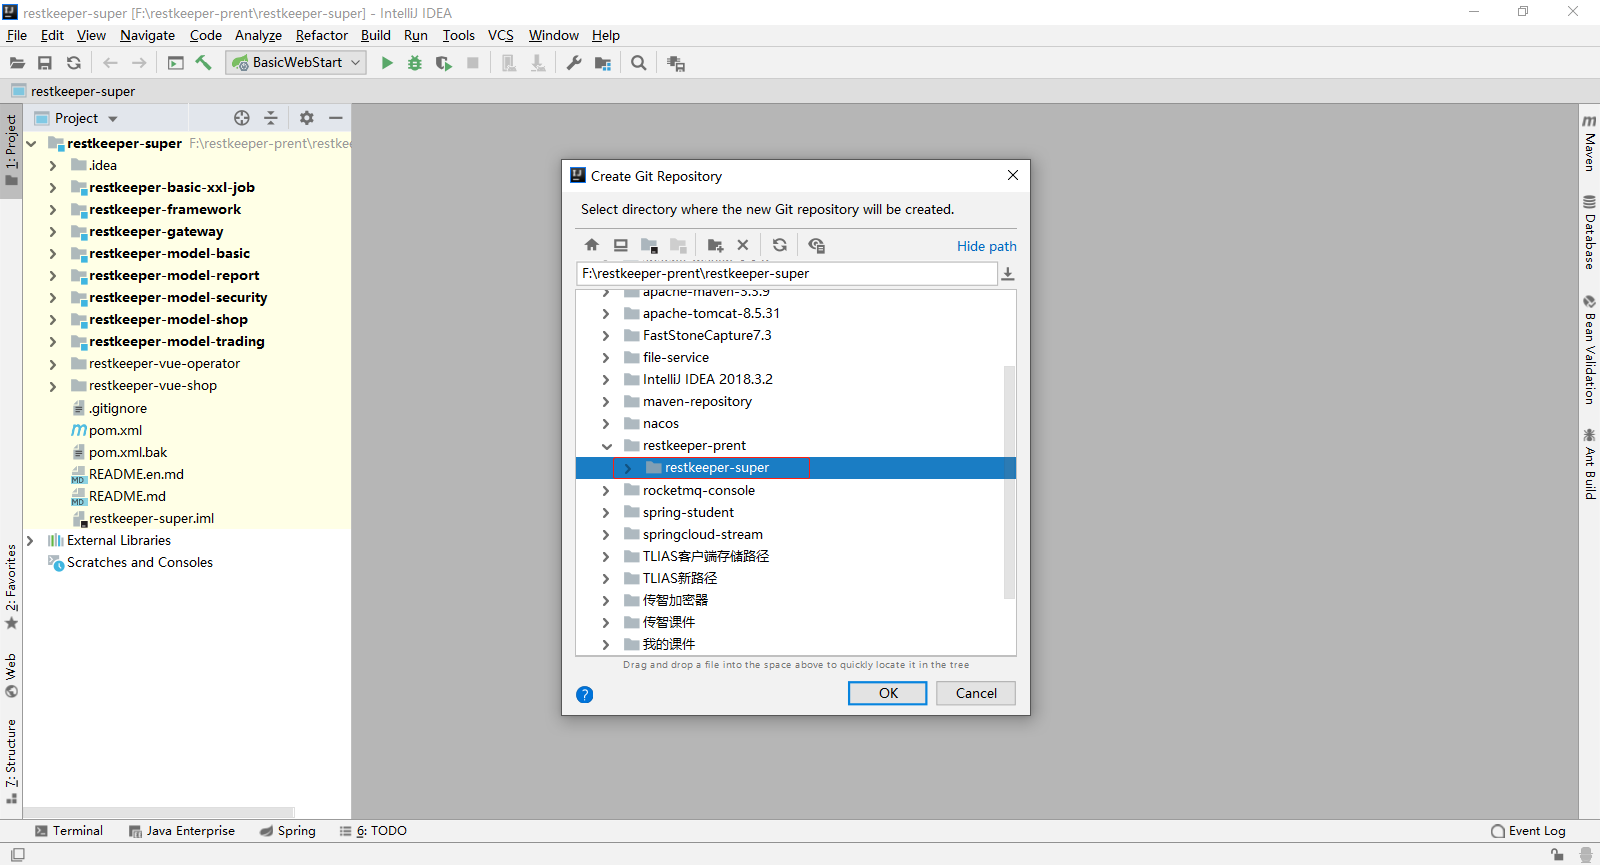
Task: Expand restkeeper-super folder in dialog tree
Action: point(628,468)
